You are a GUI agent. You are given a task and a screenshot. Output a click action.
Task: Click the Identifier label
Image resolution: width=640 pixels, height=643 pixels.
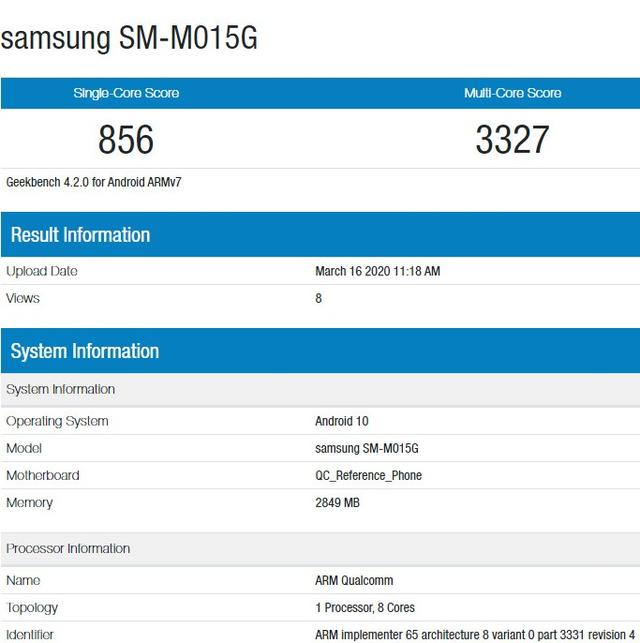pos(30,635)
